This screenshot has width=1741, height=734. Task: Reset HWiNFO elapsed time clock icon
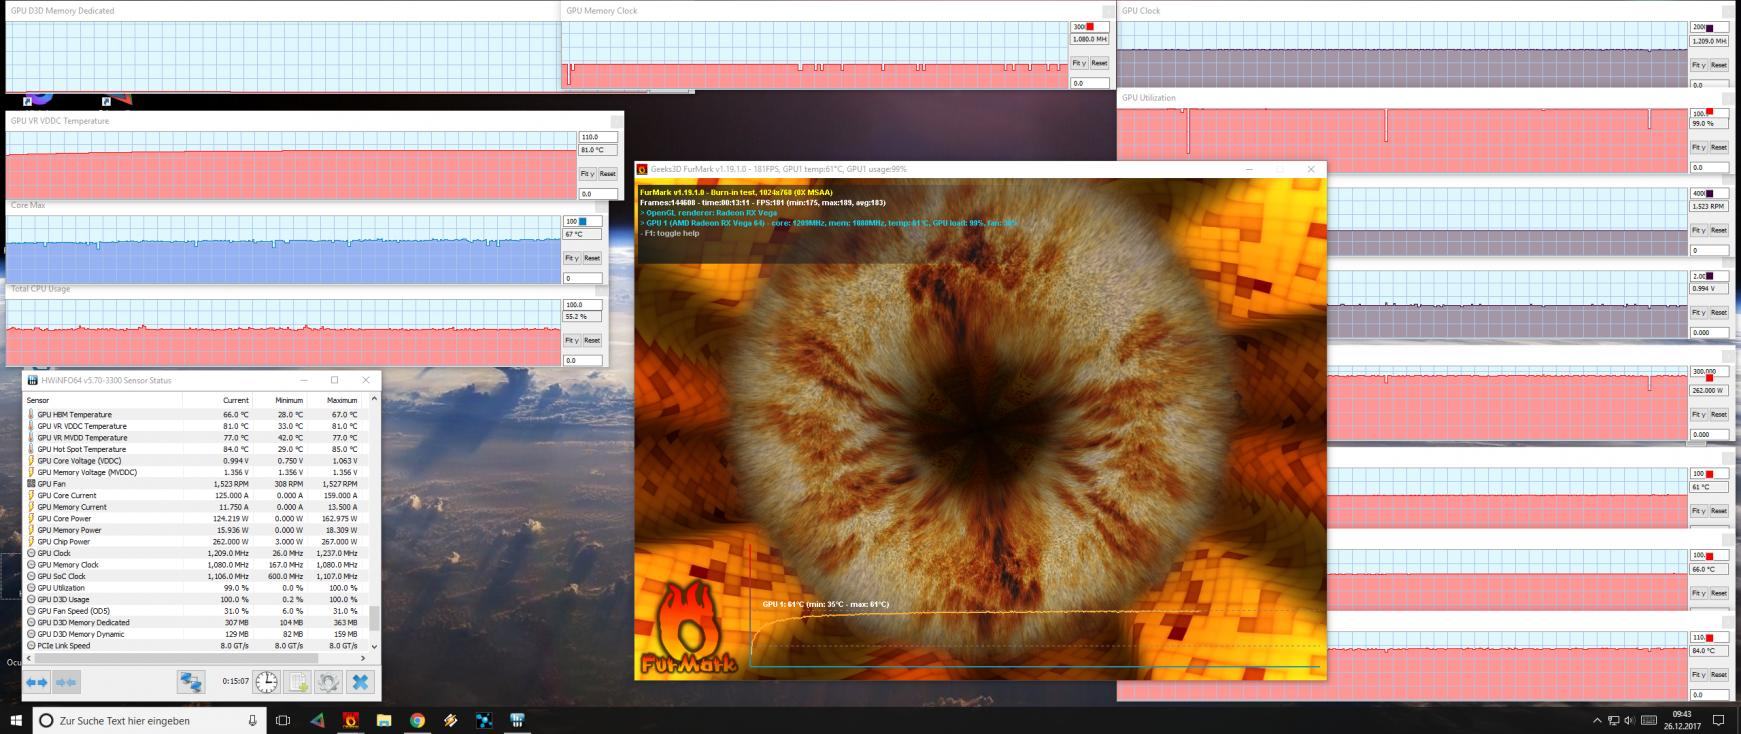click(267, 682)
